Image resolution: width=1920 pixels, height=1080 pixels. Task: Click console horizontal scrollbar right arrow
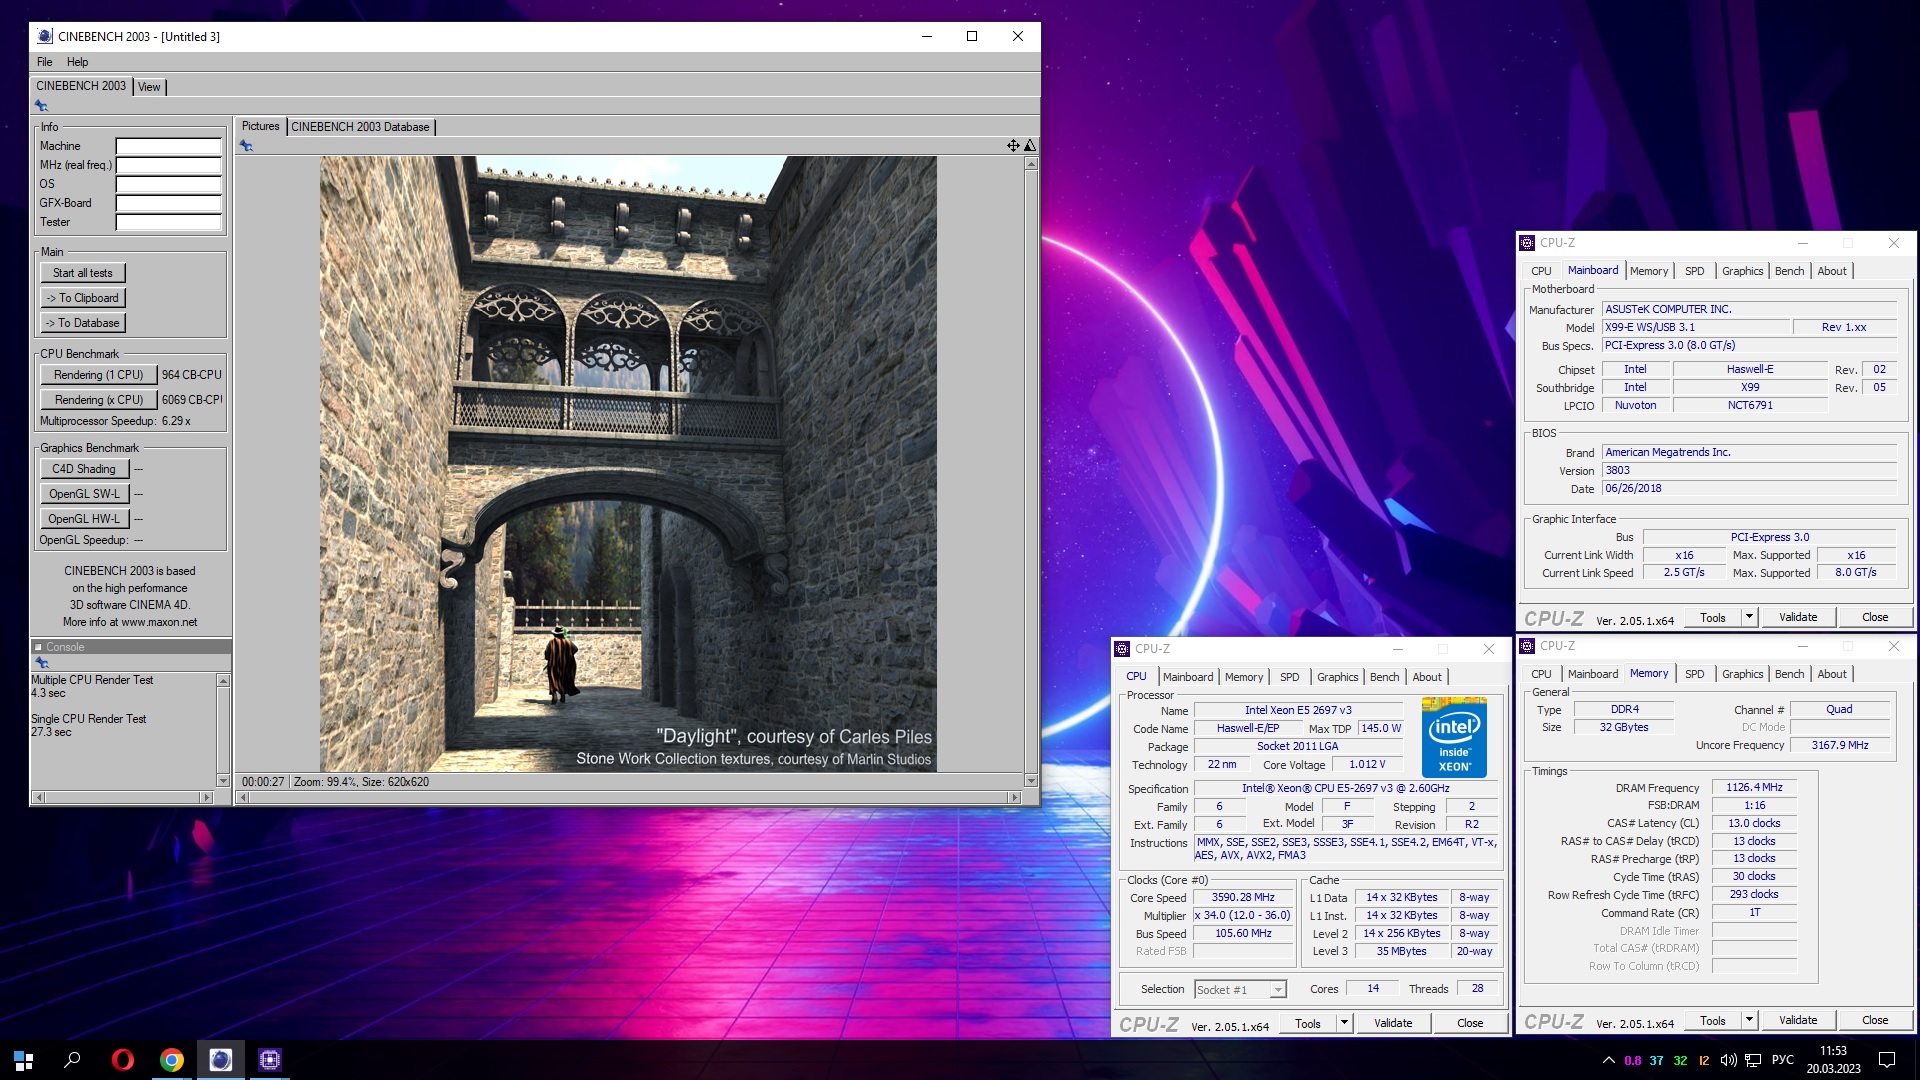pyautogui.click(x=207, y=797)
